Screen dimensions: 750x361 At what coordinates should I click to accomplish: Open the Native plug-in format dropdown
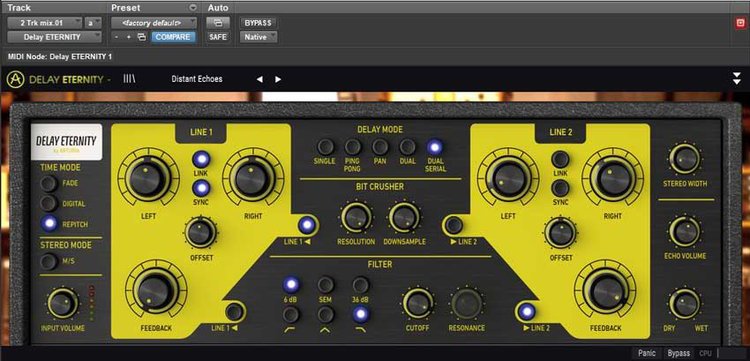click(258, 37)
